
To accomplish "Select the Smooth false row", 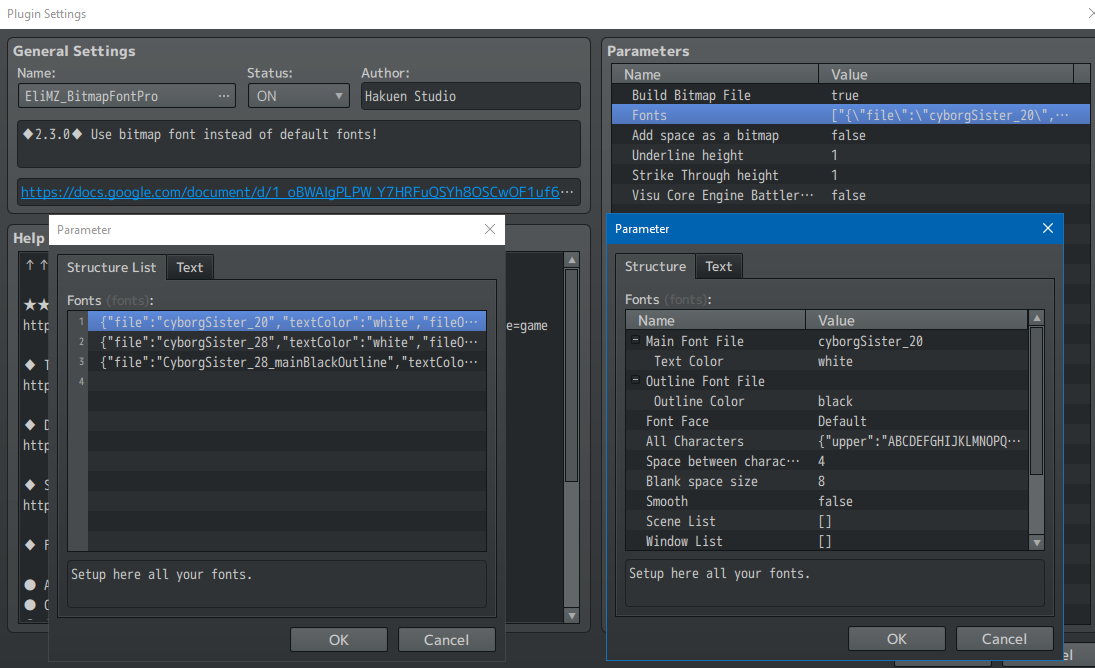I will (x=827, y=501).
